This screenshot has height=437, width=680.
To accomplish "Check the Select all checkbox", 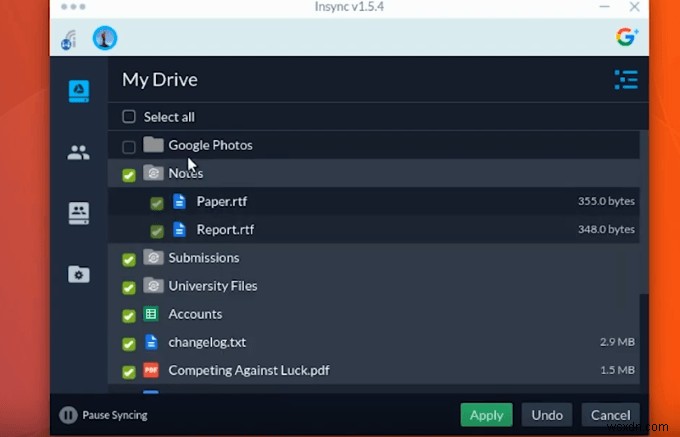I will point(129,117).
